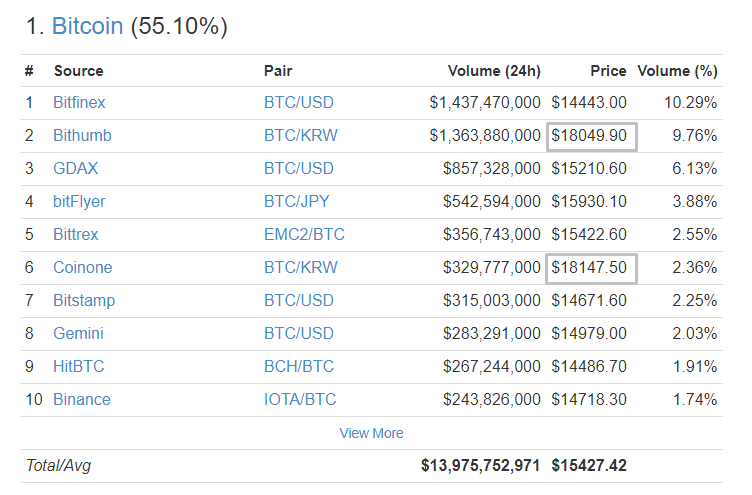Expand the list with View More
Screen dimensions: 752x495
[x=372, y=433]
